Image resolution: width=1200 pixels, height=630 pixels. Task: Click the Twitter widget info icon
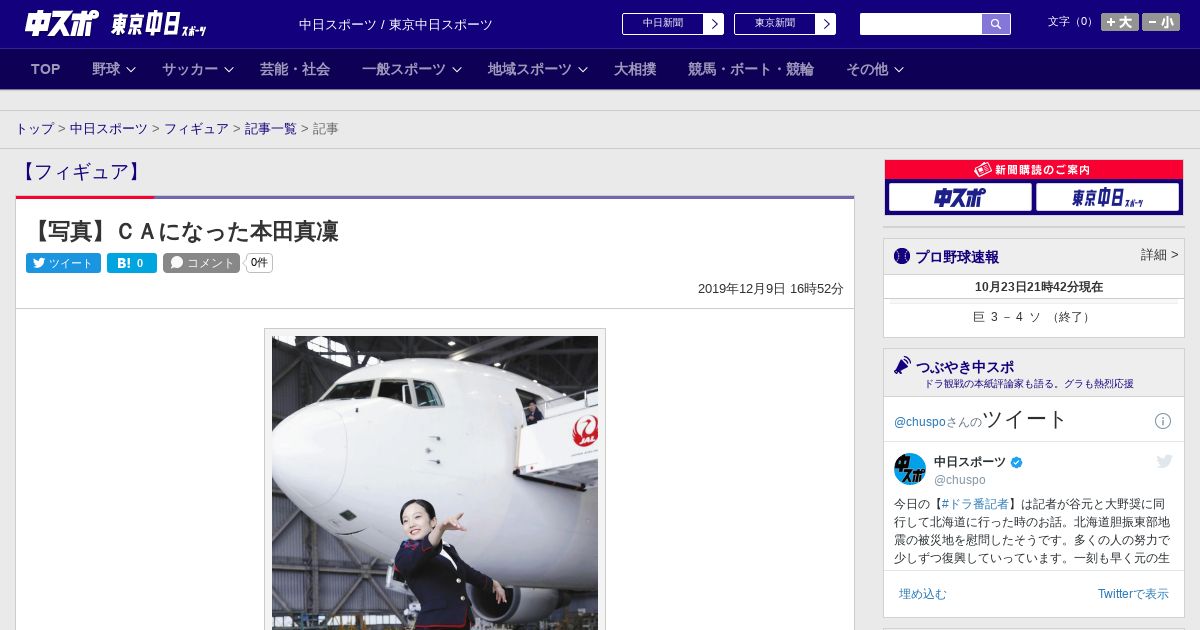point(1163,421)
